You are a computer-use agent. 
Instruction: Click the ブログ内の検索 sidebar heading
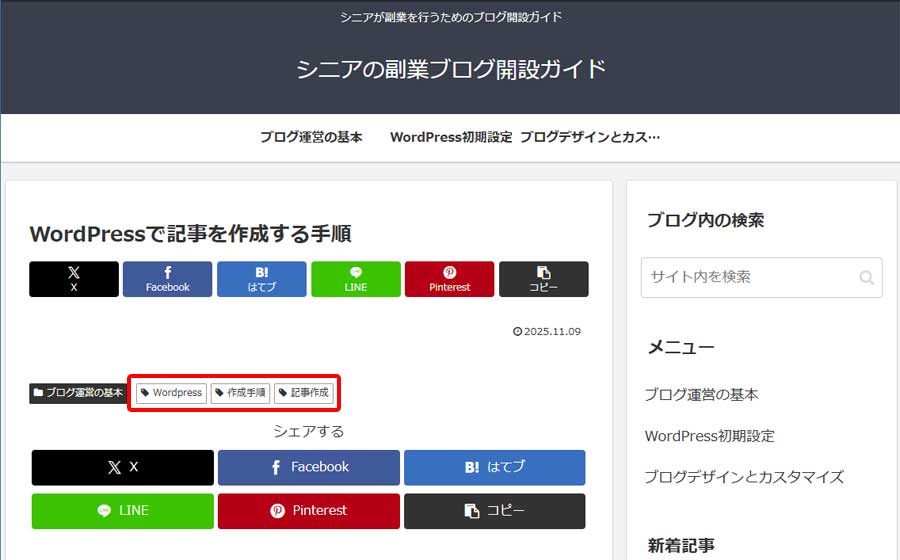705,220
